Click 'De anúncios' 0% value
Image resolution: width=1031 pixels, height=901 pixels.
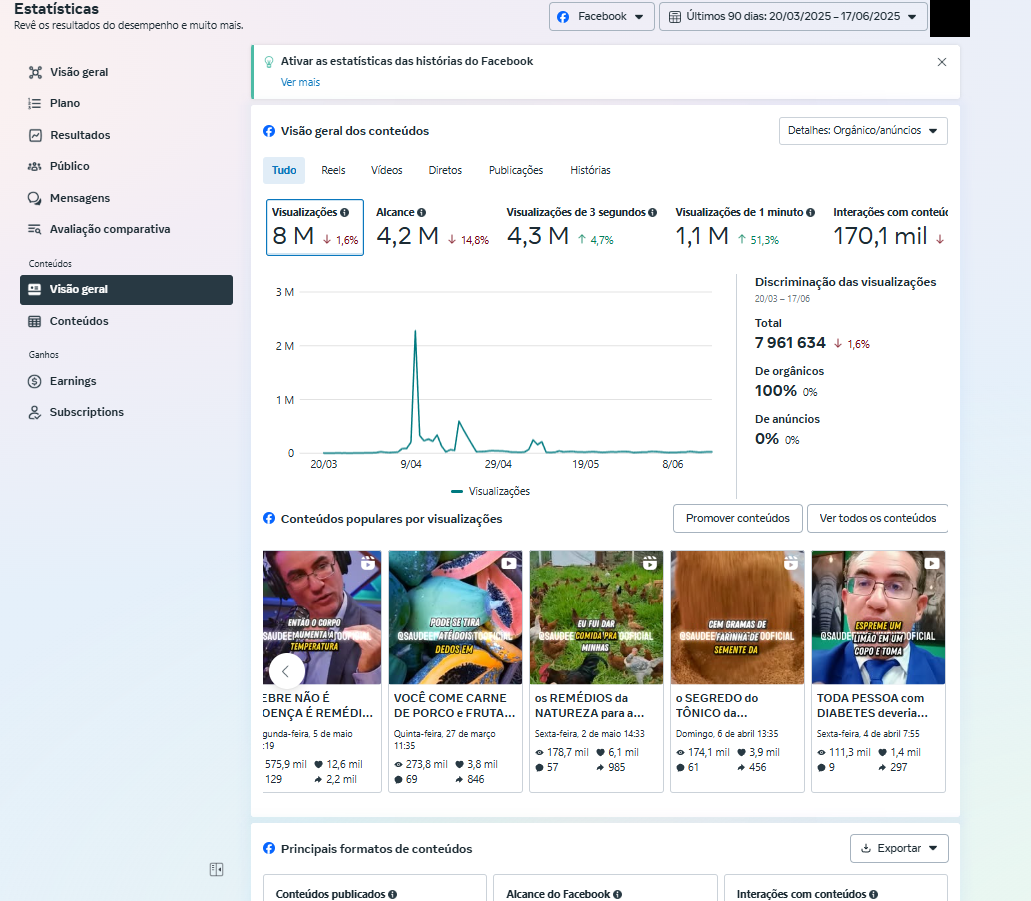pos(767,439)
